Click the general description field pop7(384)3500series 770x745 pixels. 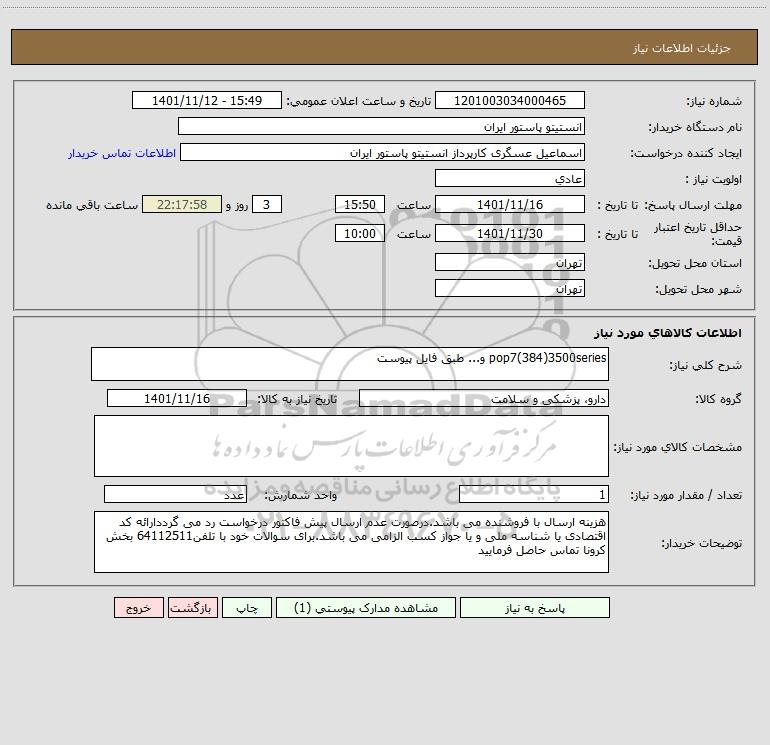[x=350, y=364]
